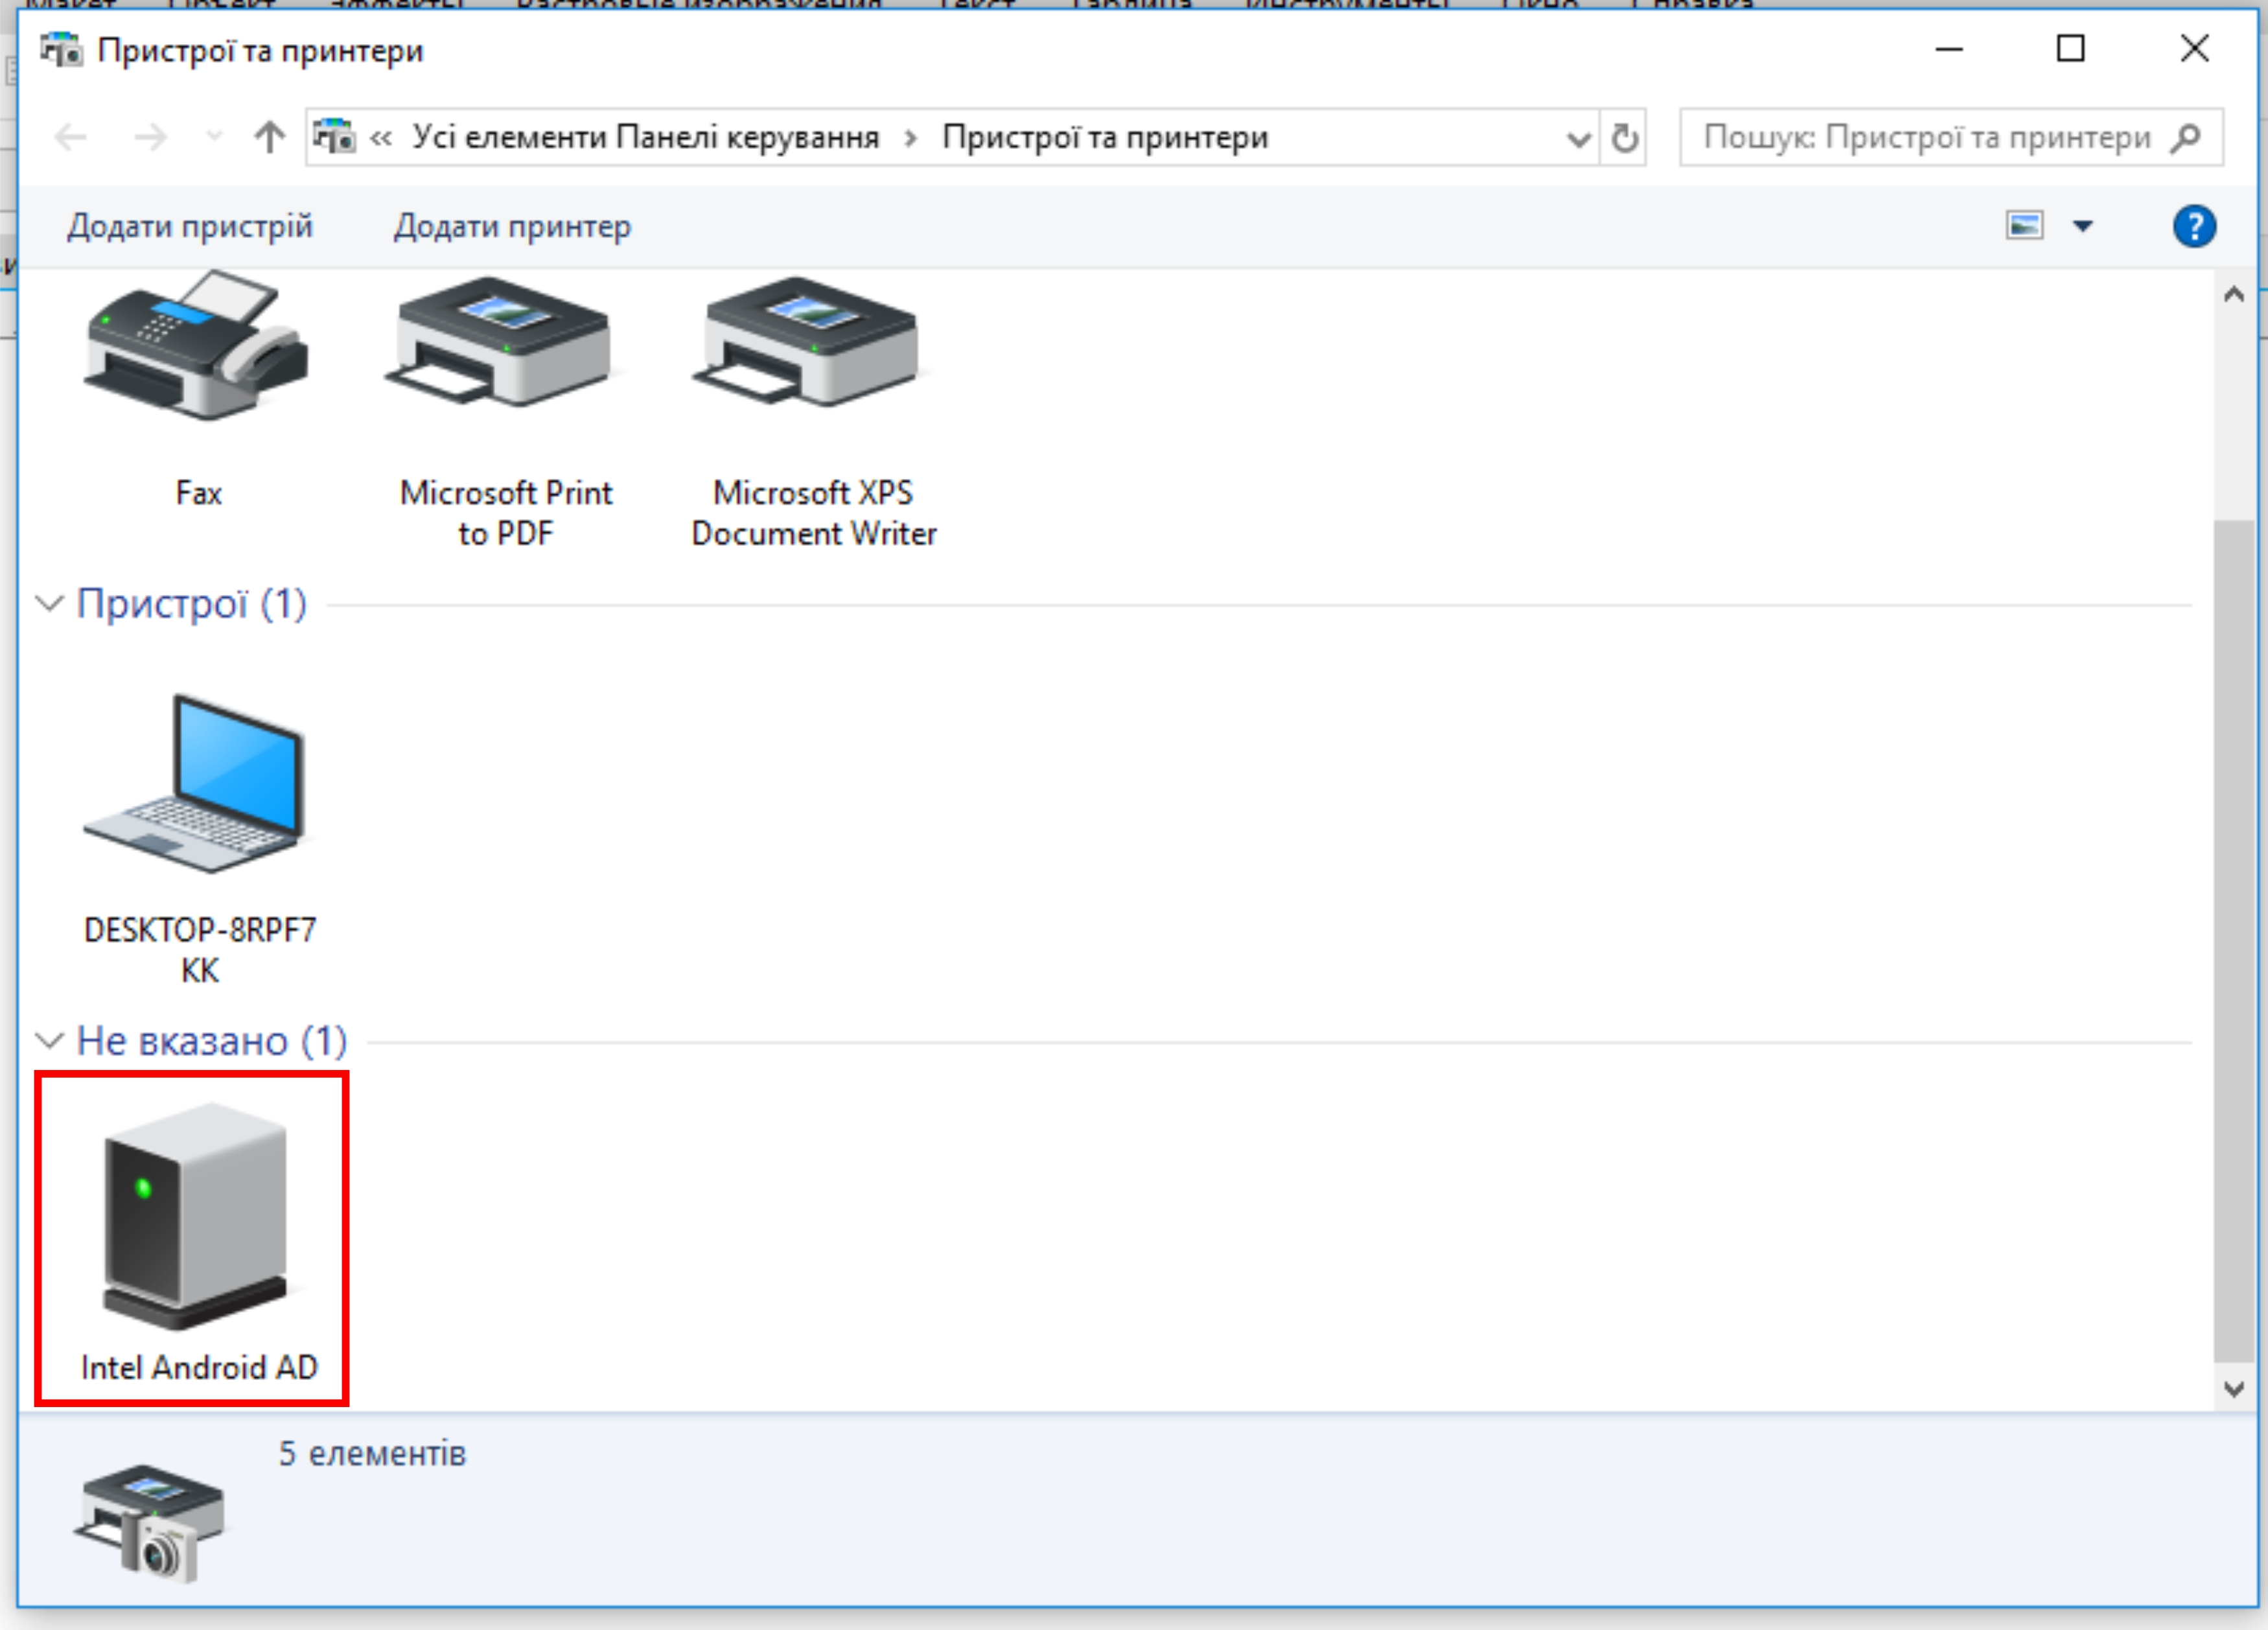Open recent locations dropdown arrow
The width and height of the screenshot is (2268, 1630).
pos(213,137)
